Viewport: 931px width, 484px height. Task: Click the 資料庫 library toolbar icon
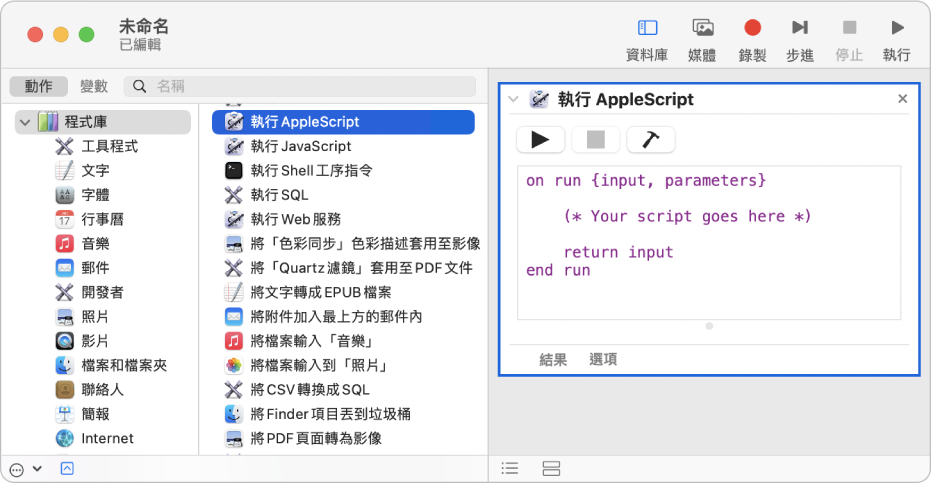[647, 29]
